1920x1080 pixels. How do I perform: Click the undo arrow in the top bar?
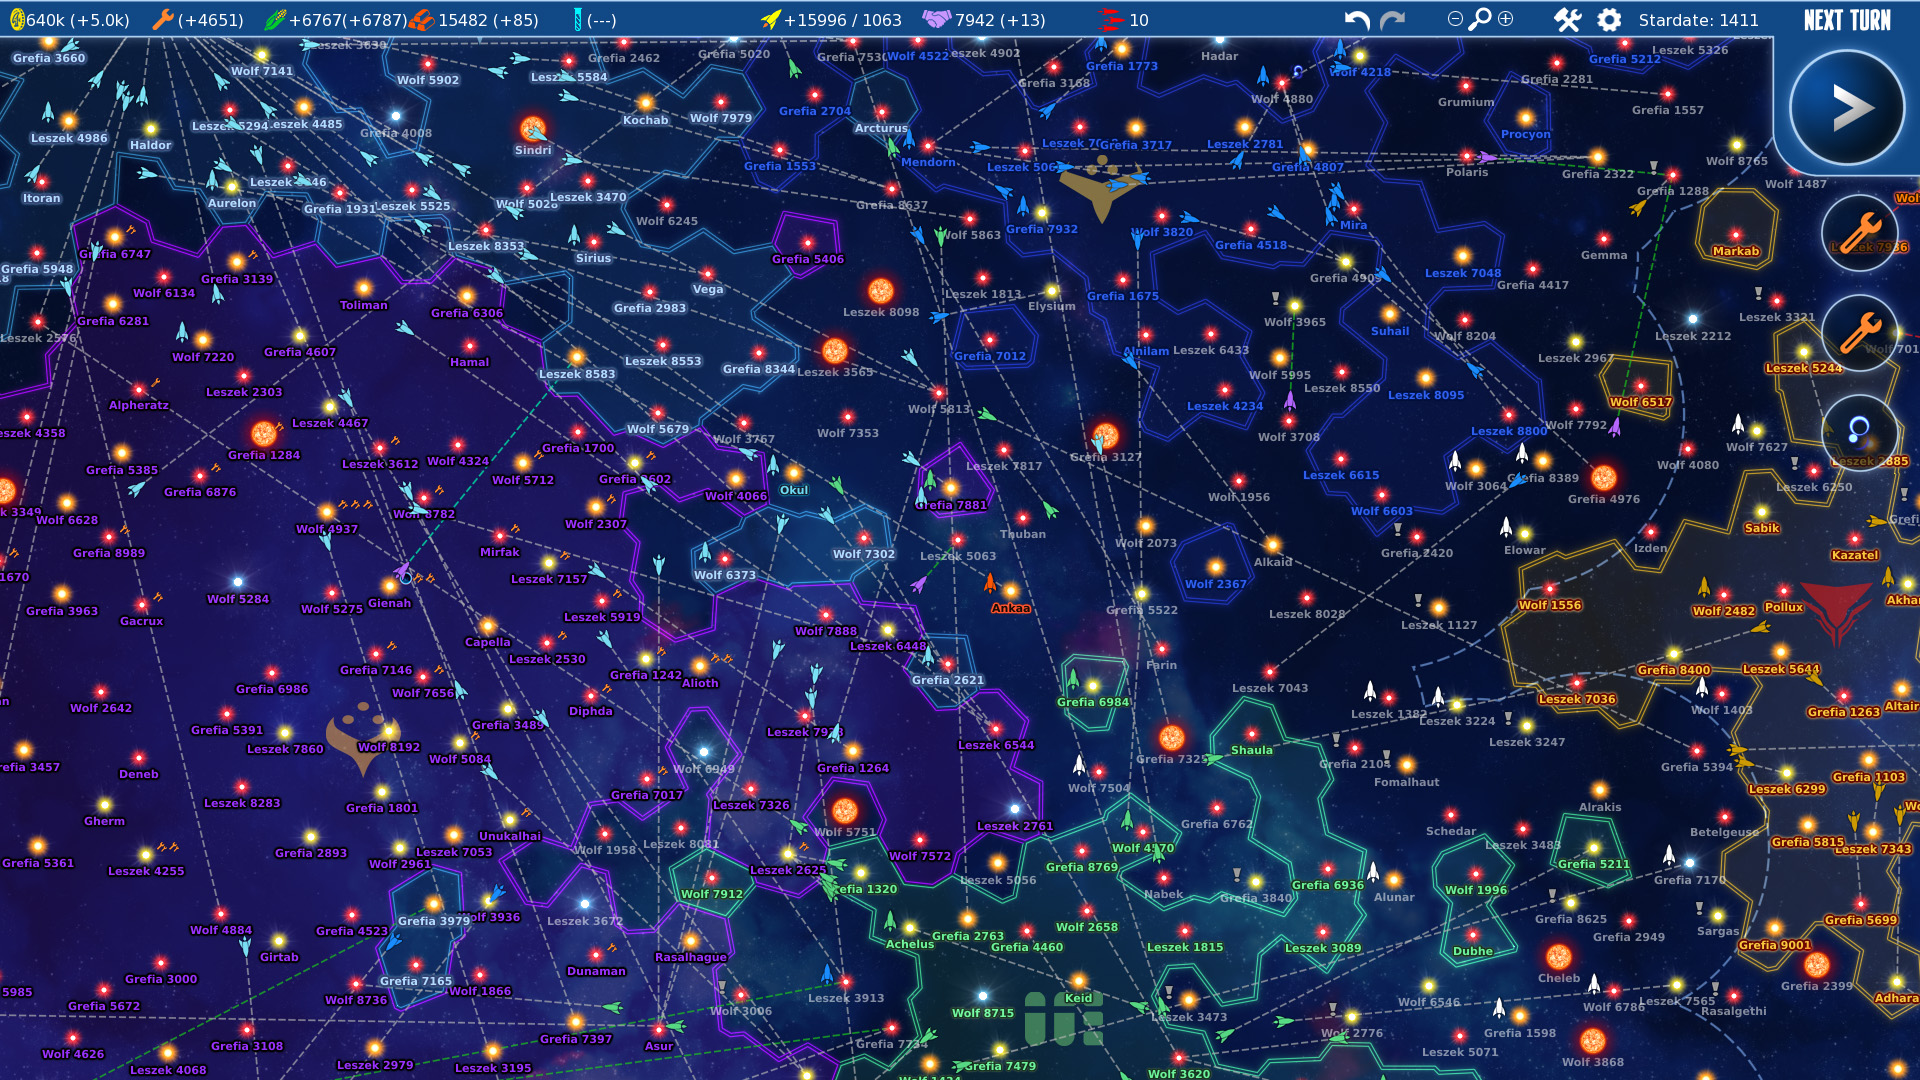[x=1356, y=18]
